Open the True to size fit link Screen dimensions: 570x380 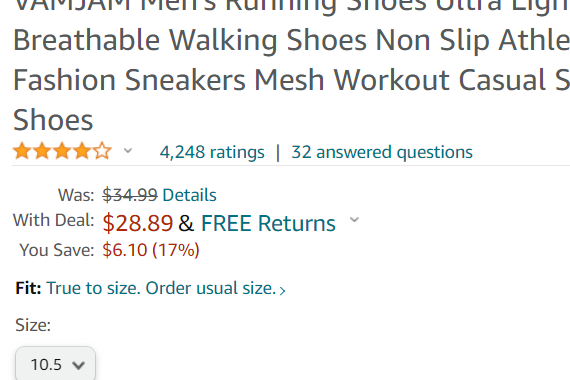pyautogui.click(x=161, y=288)
